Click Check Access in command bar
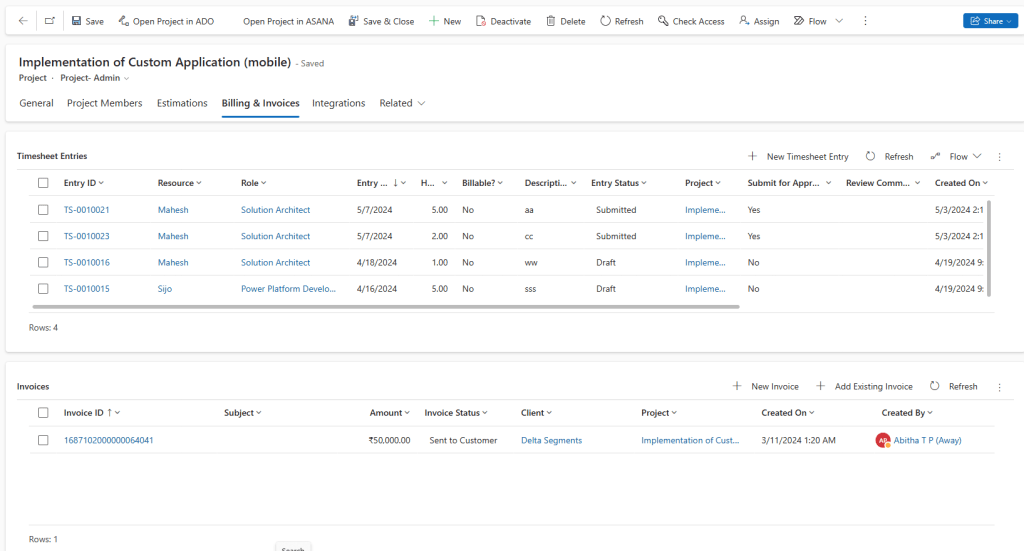This screenshot has width=1024, height=551. coord(691,21)
